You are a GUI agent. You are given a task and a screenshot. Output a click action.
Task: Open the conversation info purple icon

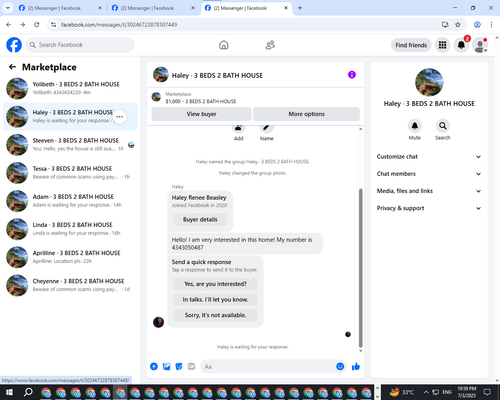point(352,75)
